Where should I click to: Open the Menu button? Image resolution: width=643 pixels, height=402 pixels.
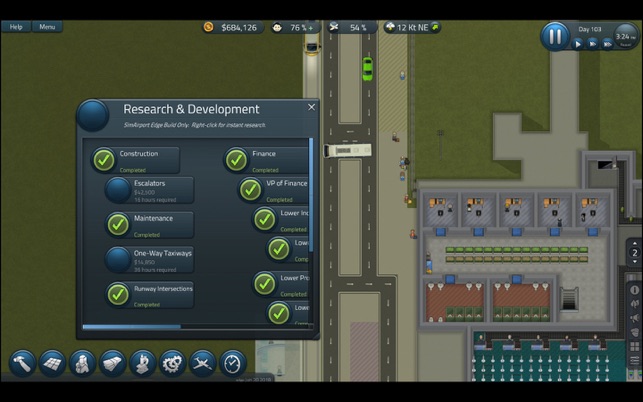click(x=47, y=27)
